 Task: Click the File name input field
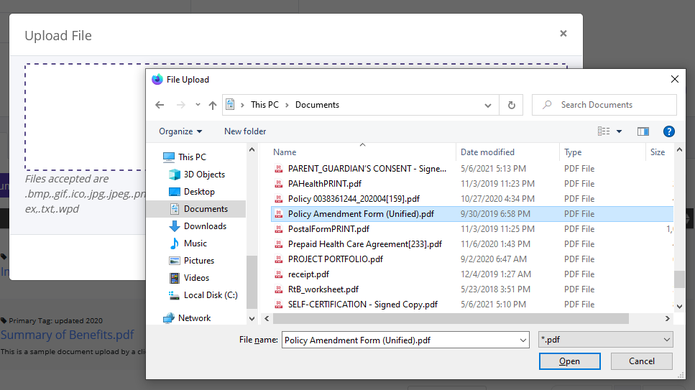tap(401, 340)
